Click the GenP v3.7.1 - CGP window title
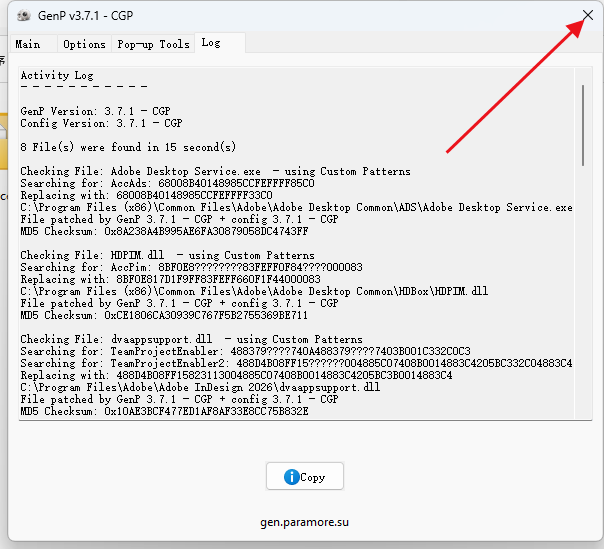The width and height of the screenshot is (604, 549). click(85, 16)
